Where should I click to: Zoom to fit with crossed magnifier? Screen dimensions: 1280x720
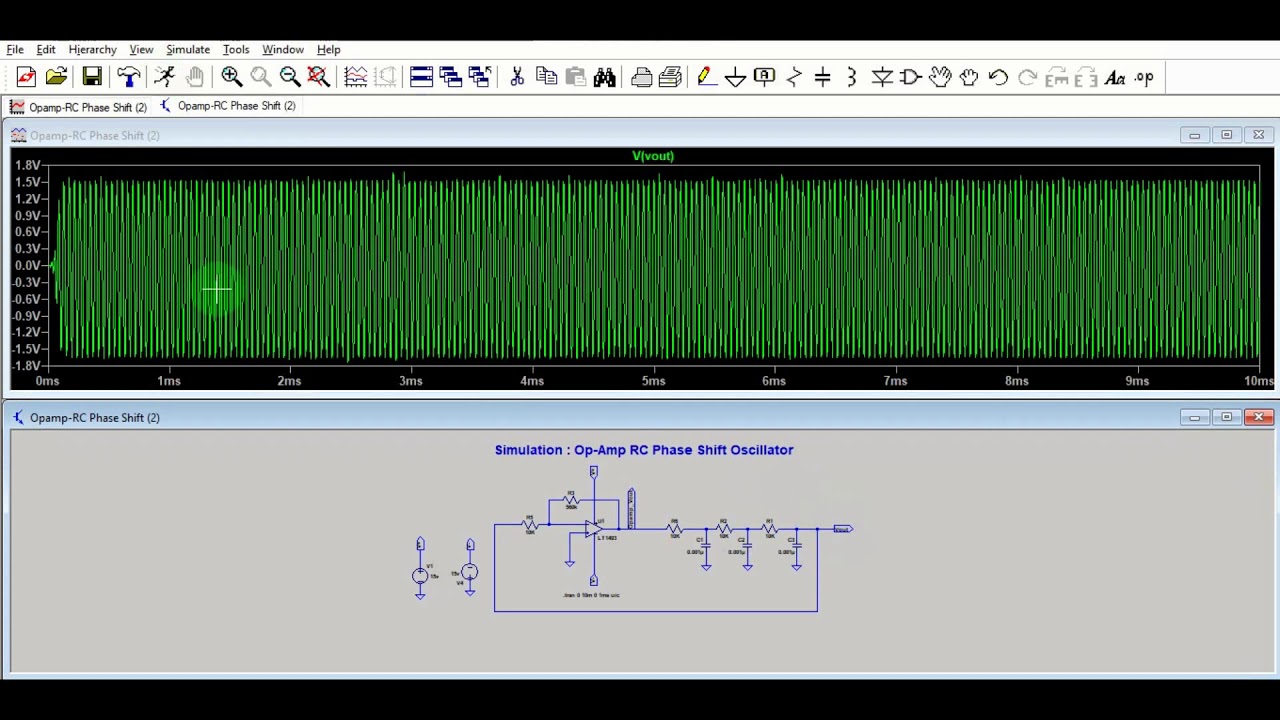[x=318, y=77]
